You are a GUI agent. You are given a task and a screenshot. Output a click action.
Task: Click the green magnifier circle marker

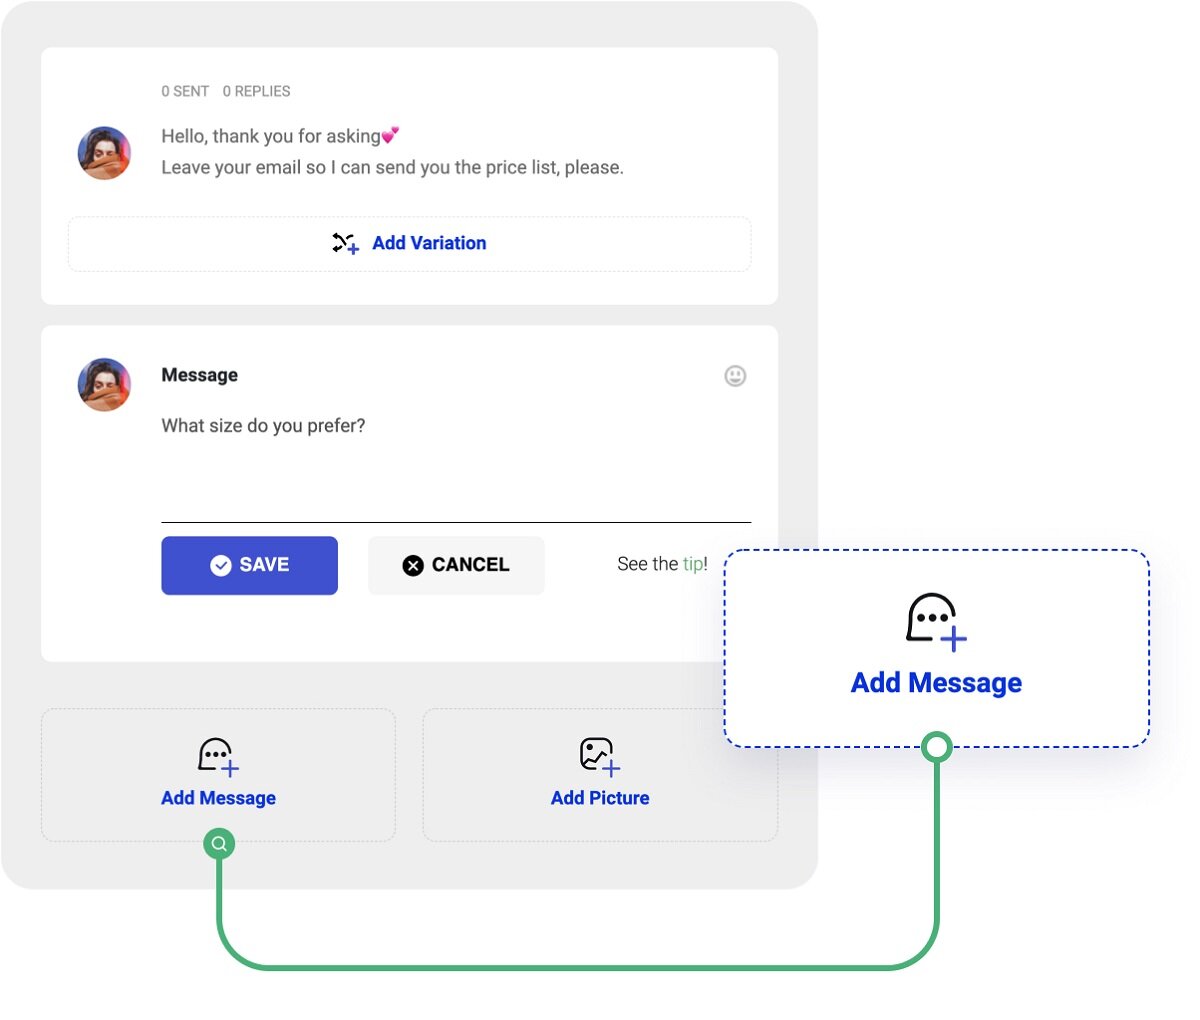(219, 844)
